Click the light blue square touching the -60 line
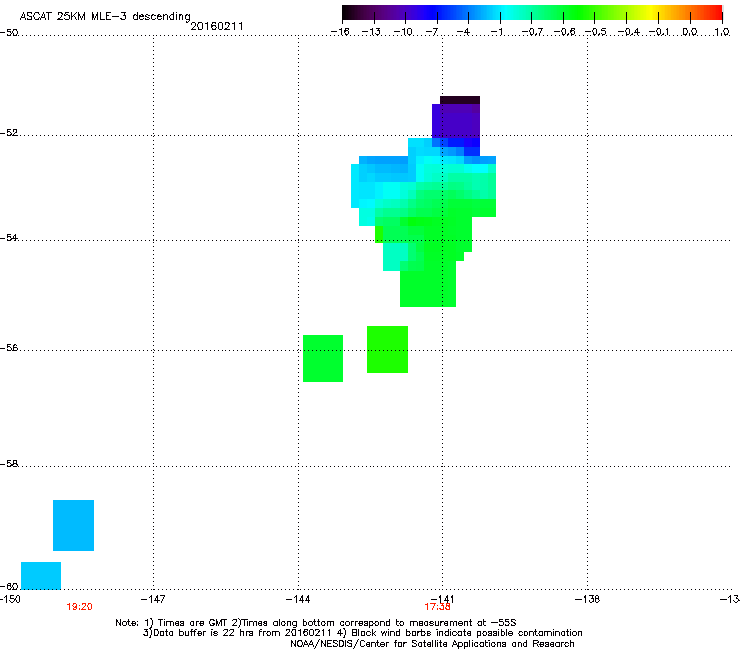This screenshot has width=740, height=650. pos(41,575)
